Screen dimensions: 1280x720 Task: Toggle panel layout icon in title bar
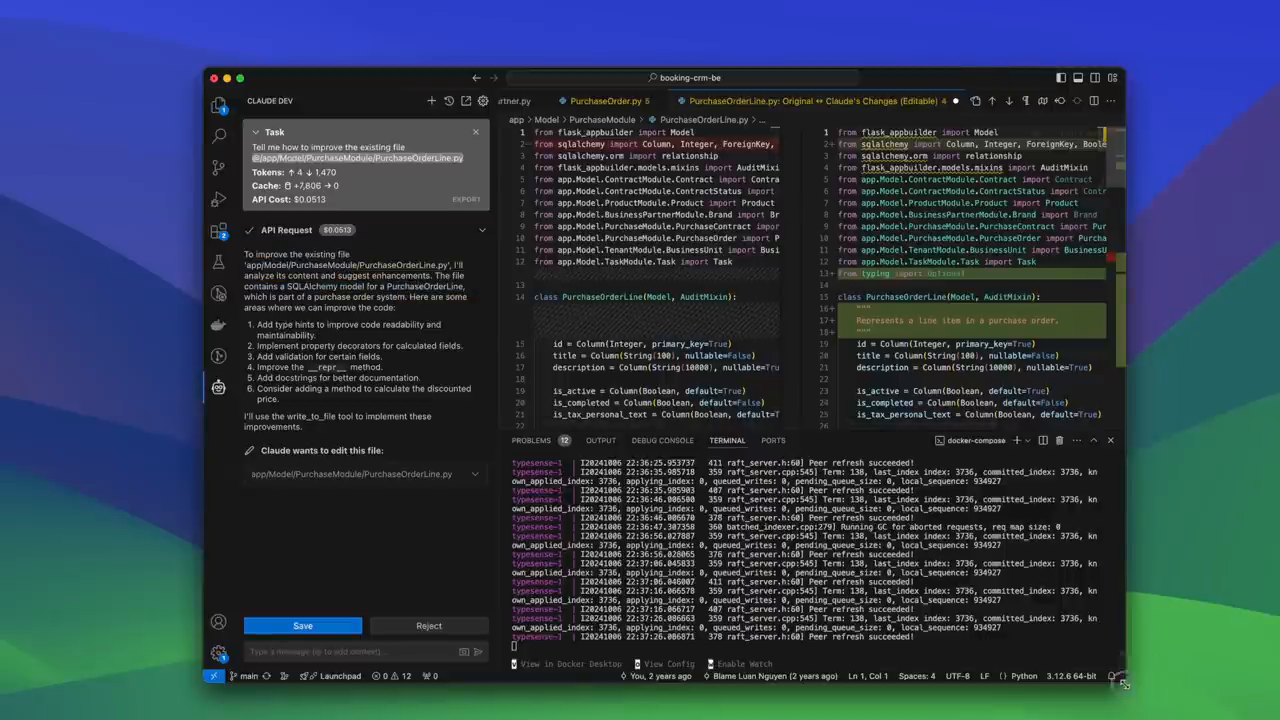pyautogui.click(x=1078, y=77)
